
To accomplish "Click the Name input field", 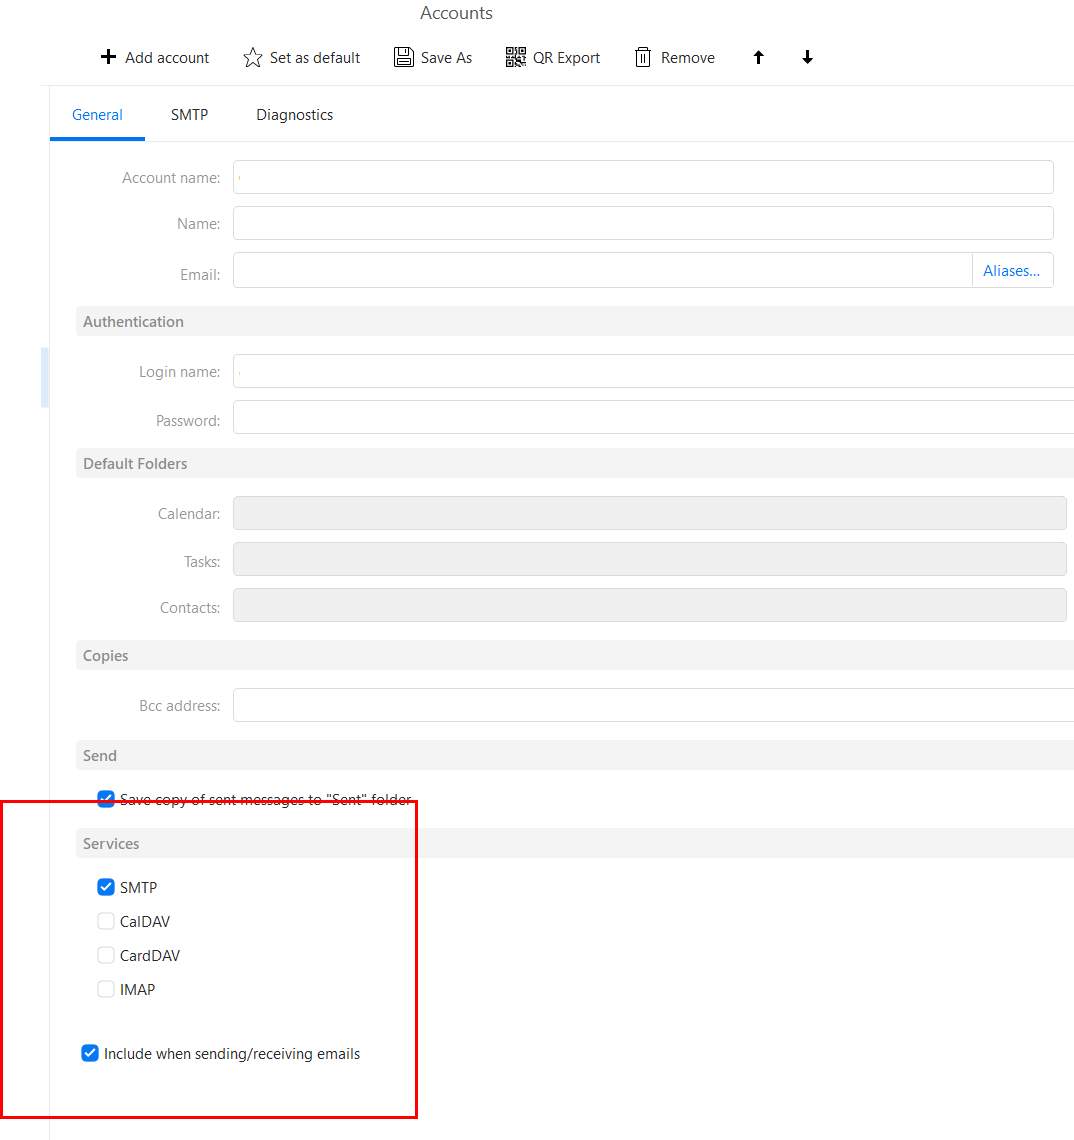I will (x=643, y=223).
